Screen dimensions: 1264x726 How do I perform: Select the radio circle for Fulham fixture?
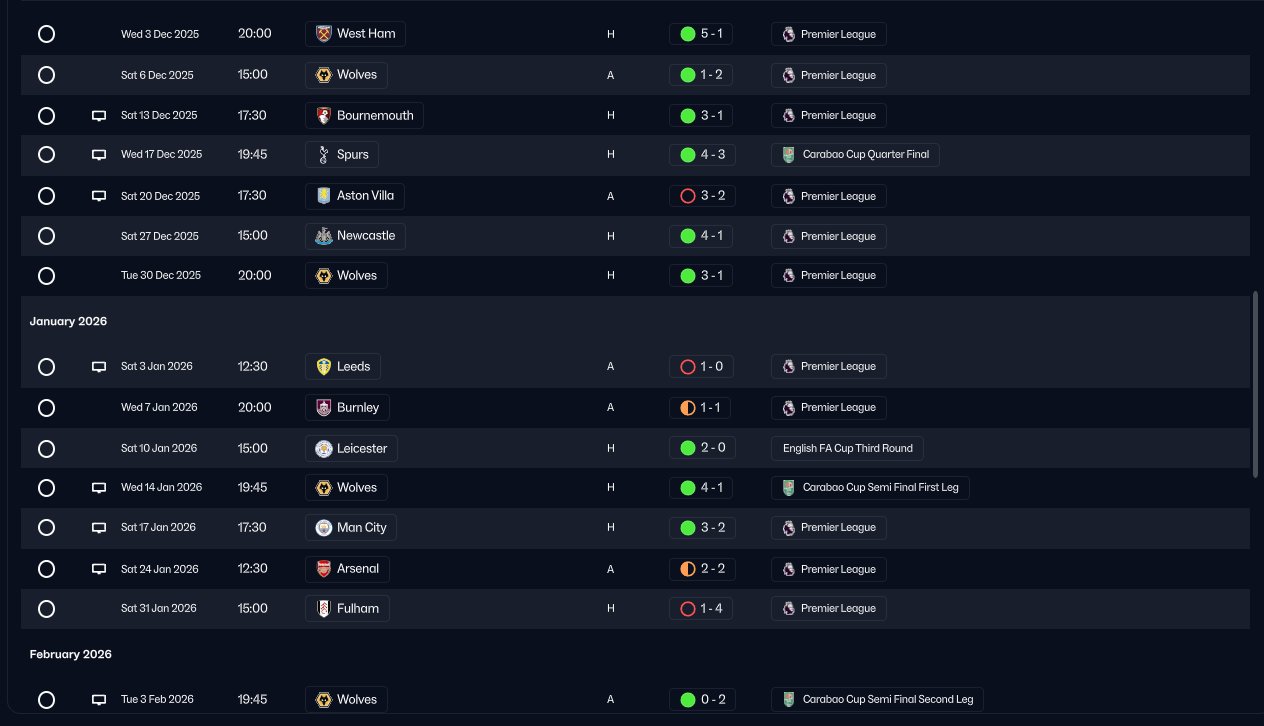pos(46,608)
